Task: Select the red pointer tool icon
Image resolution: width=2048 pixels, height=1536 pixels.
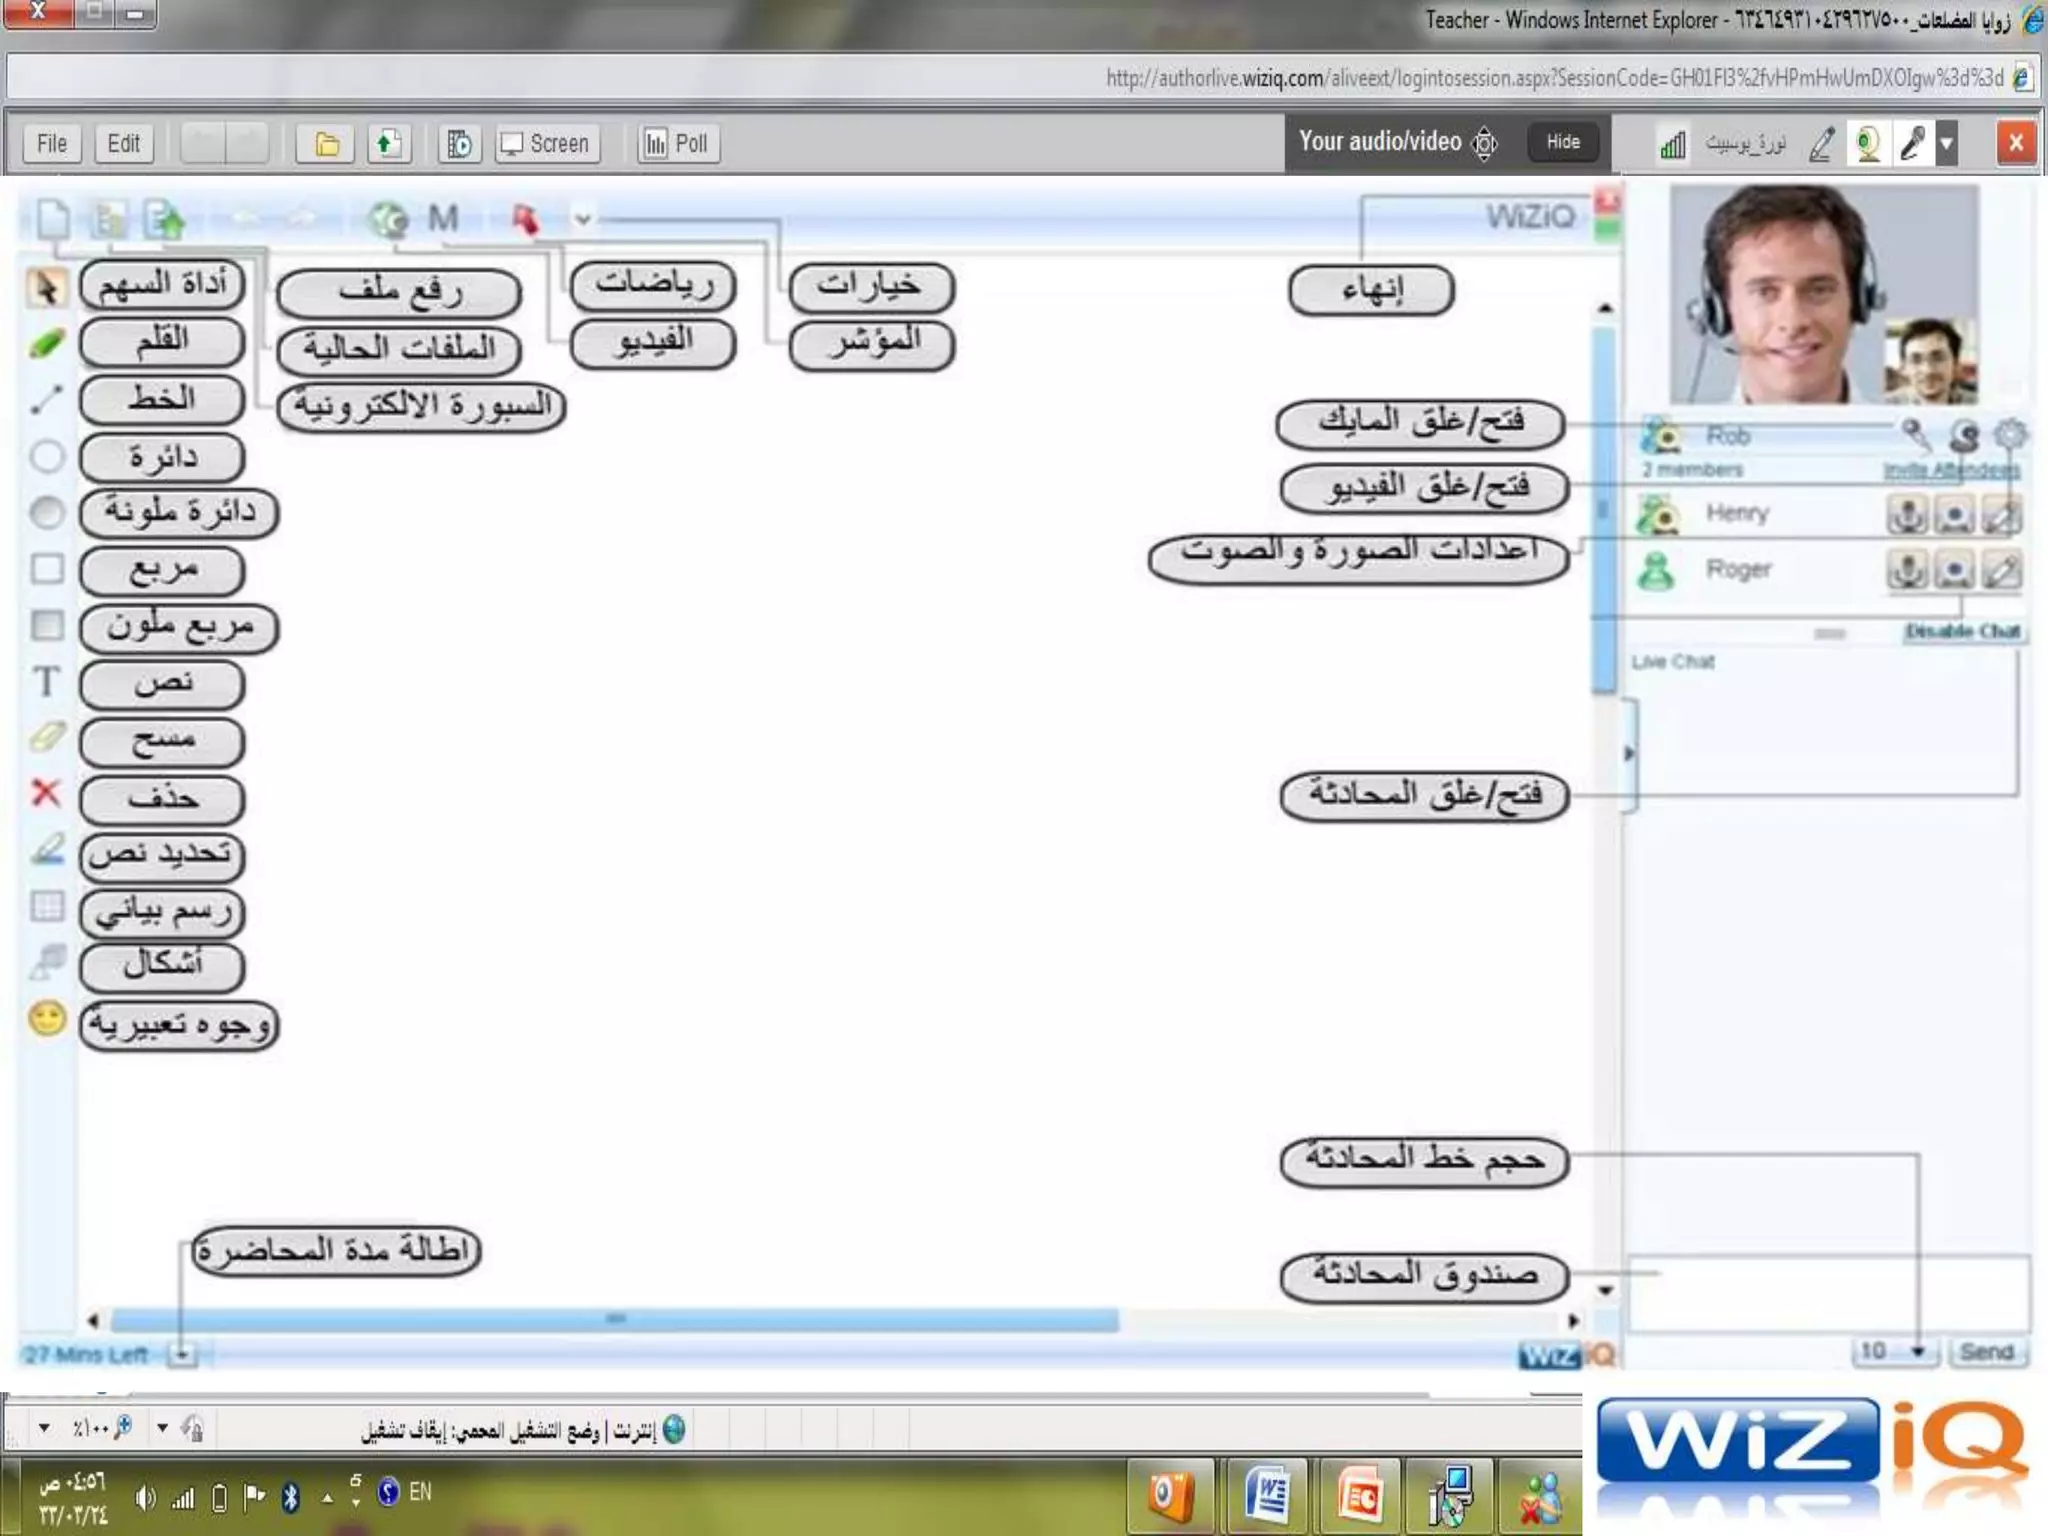Action: 525,219
